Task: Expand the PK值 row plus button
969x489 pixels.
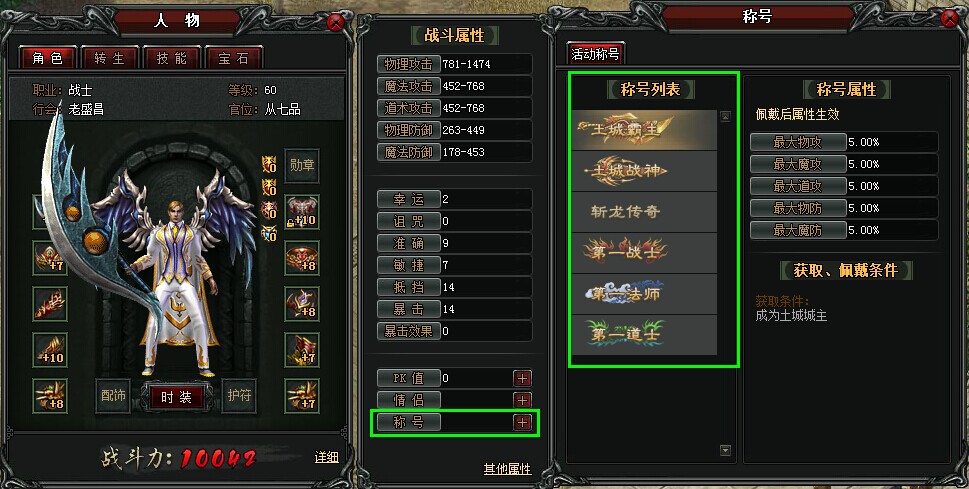Action: click(x=522, y=378)
